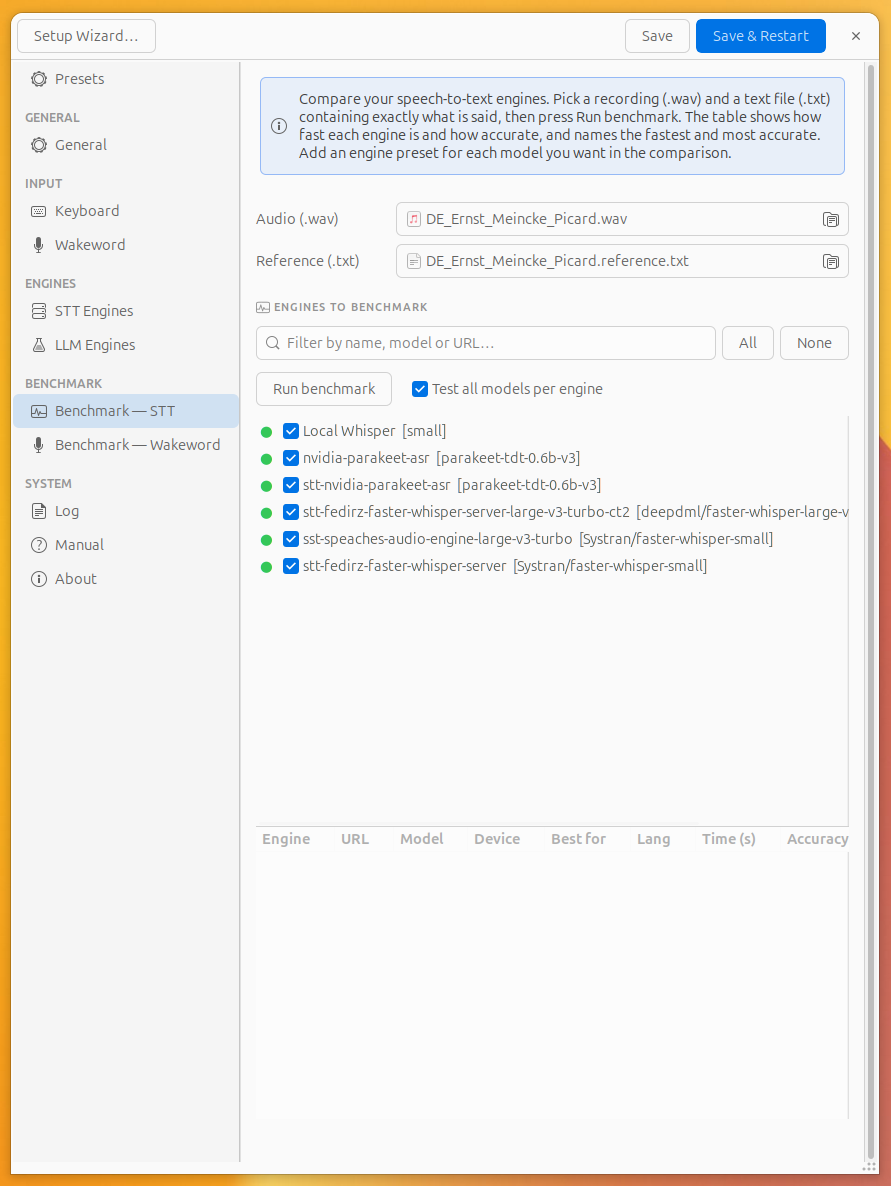
Task: Click the URL column header
Action: pyautogui.click(x=355, y=839)
